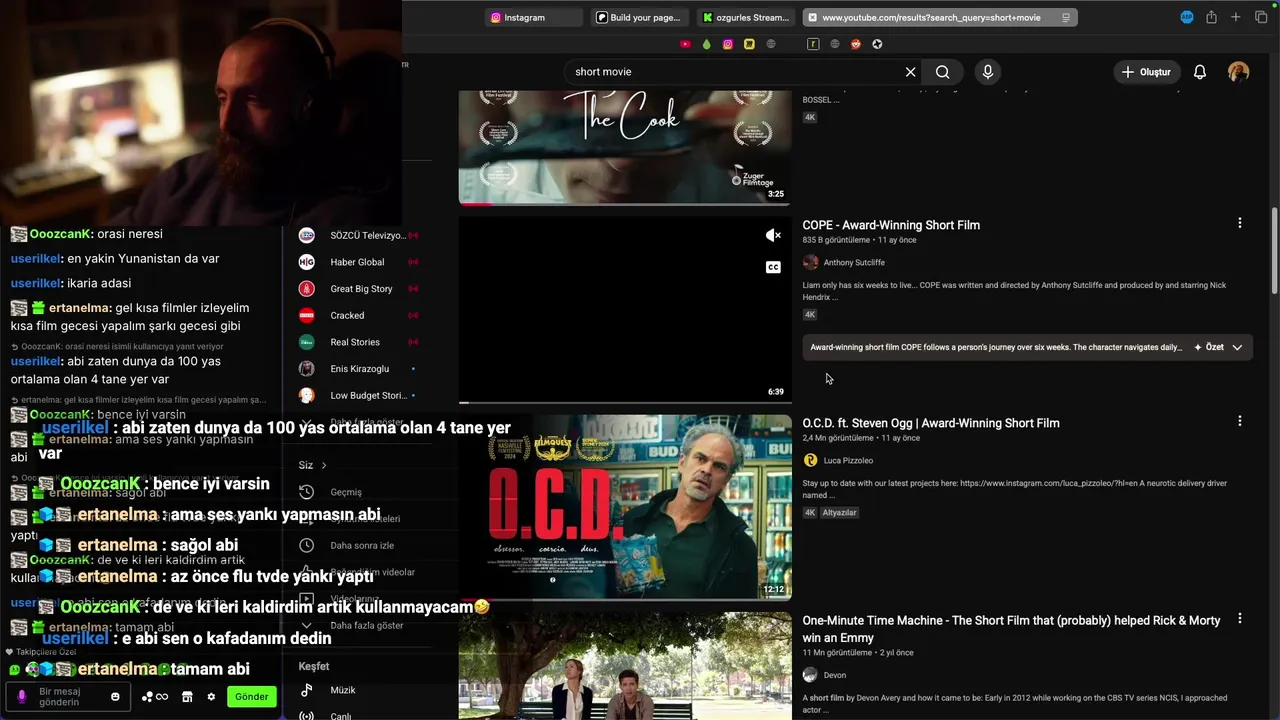Open the YouTube favorite bookmark icon
Screen dimensions: 1280x720
click(685, 44)
